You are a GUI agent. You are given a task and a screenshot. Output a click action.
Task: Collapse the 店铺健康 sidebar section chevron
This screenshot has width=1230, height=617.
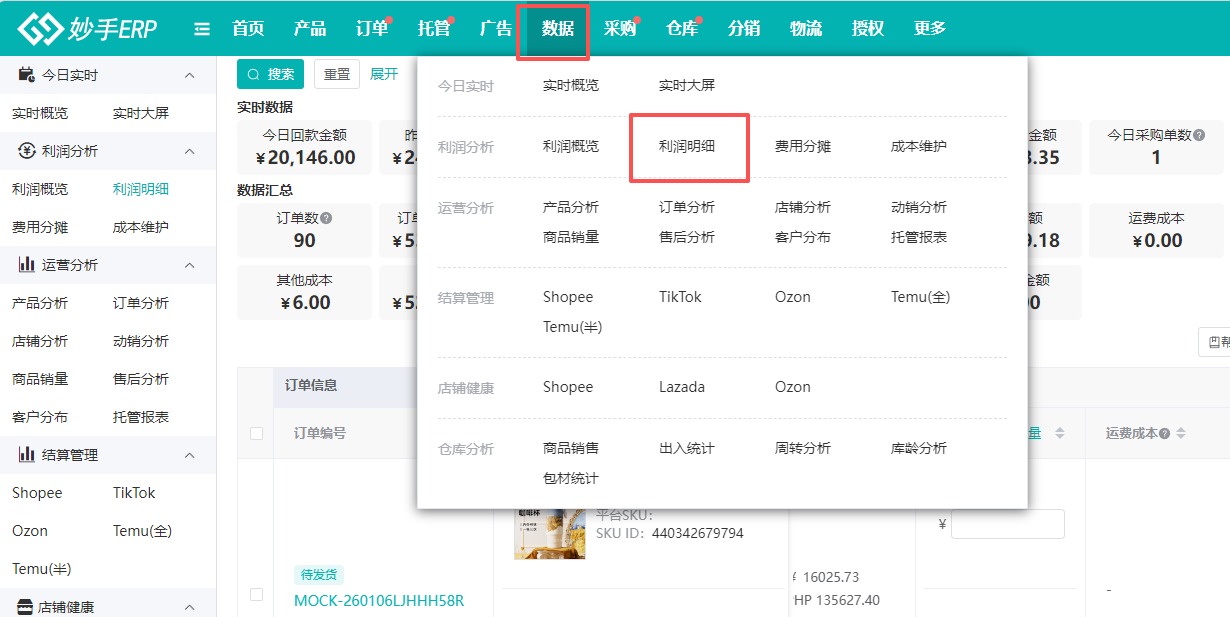point(190,607)
